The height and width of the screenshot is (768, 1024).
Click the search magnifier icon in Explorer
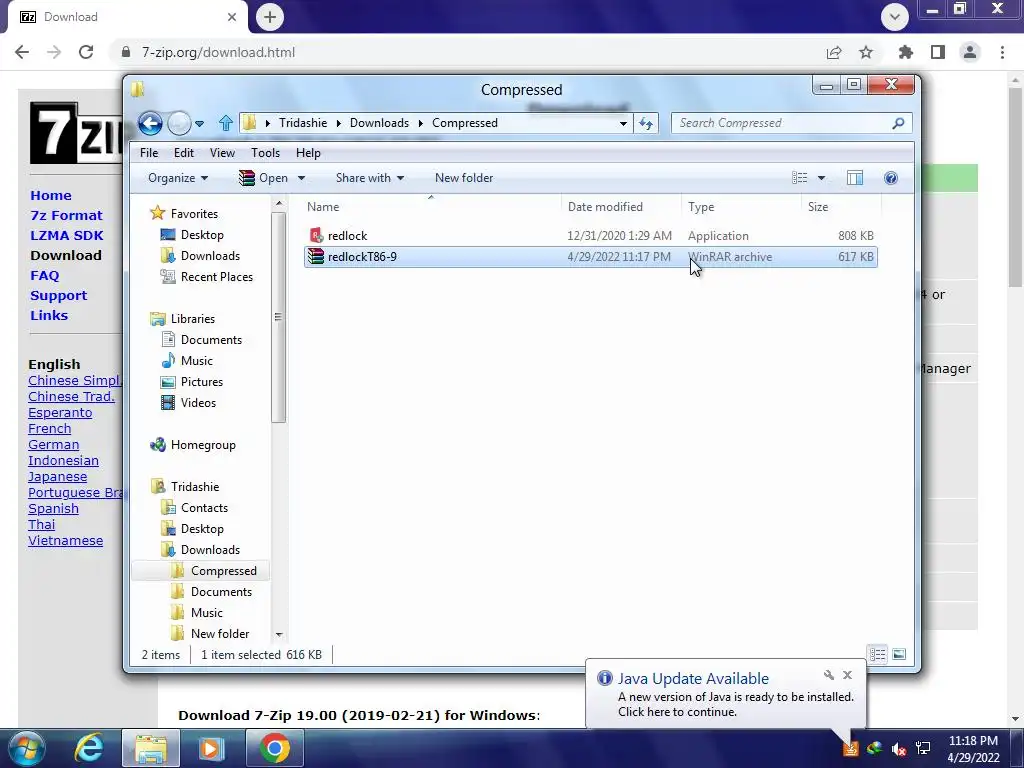pos(898,123)
